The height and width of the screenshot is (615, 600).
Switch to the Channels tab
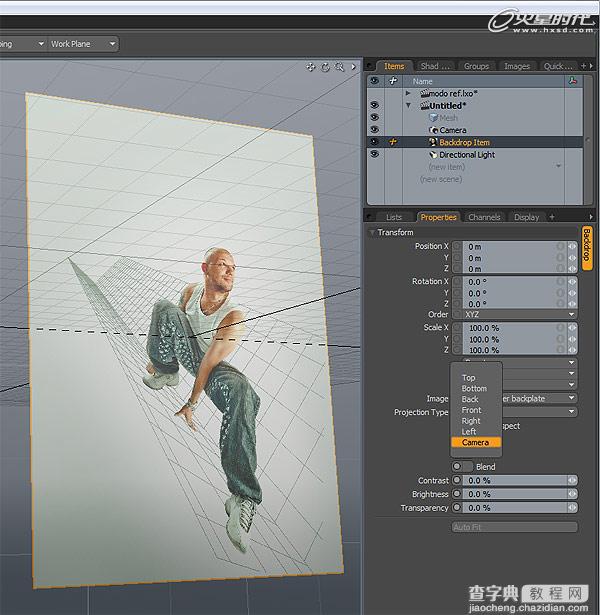484,217
